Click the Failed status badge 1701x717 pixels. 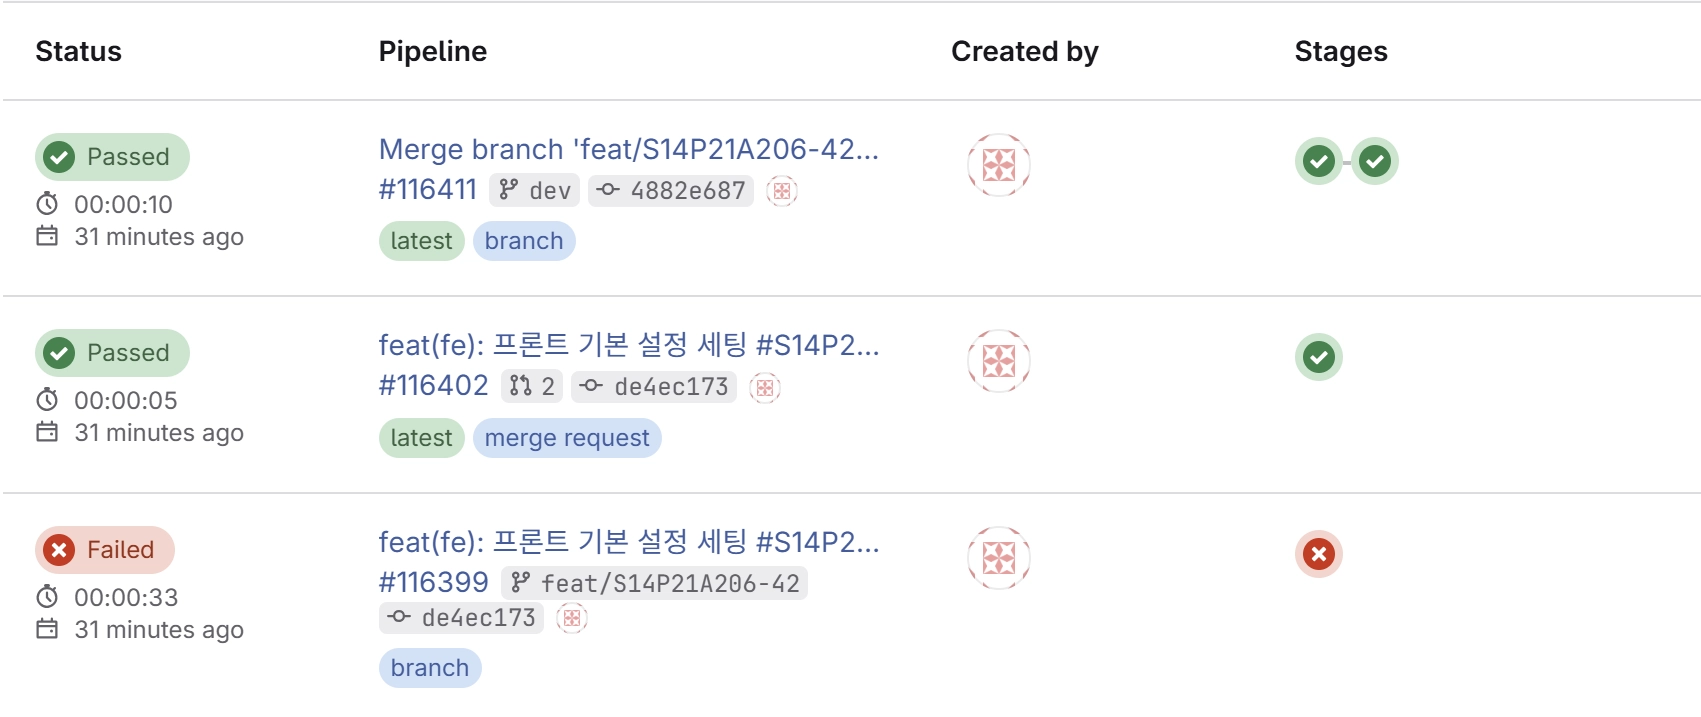point(105,550)
